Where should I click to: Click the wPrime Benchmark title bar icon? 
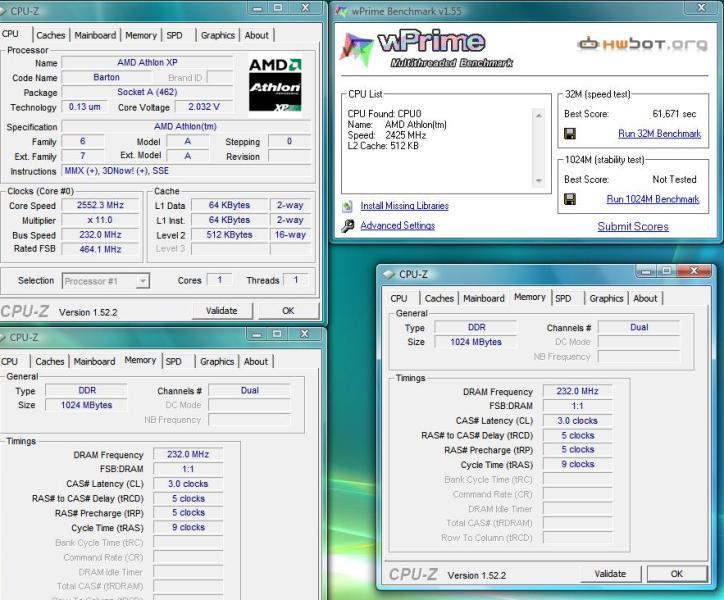(342, 11)
